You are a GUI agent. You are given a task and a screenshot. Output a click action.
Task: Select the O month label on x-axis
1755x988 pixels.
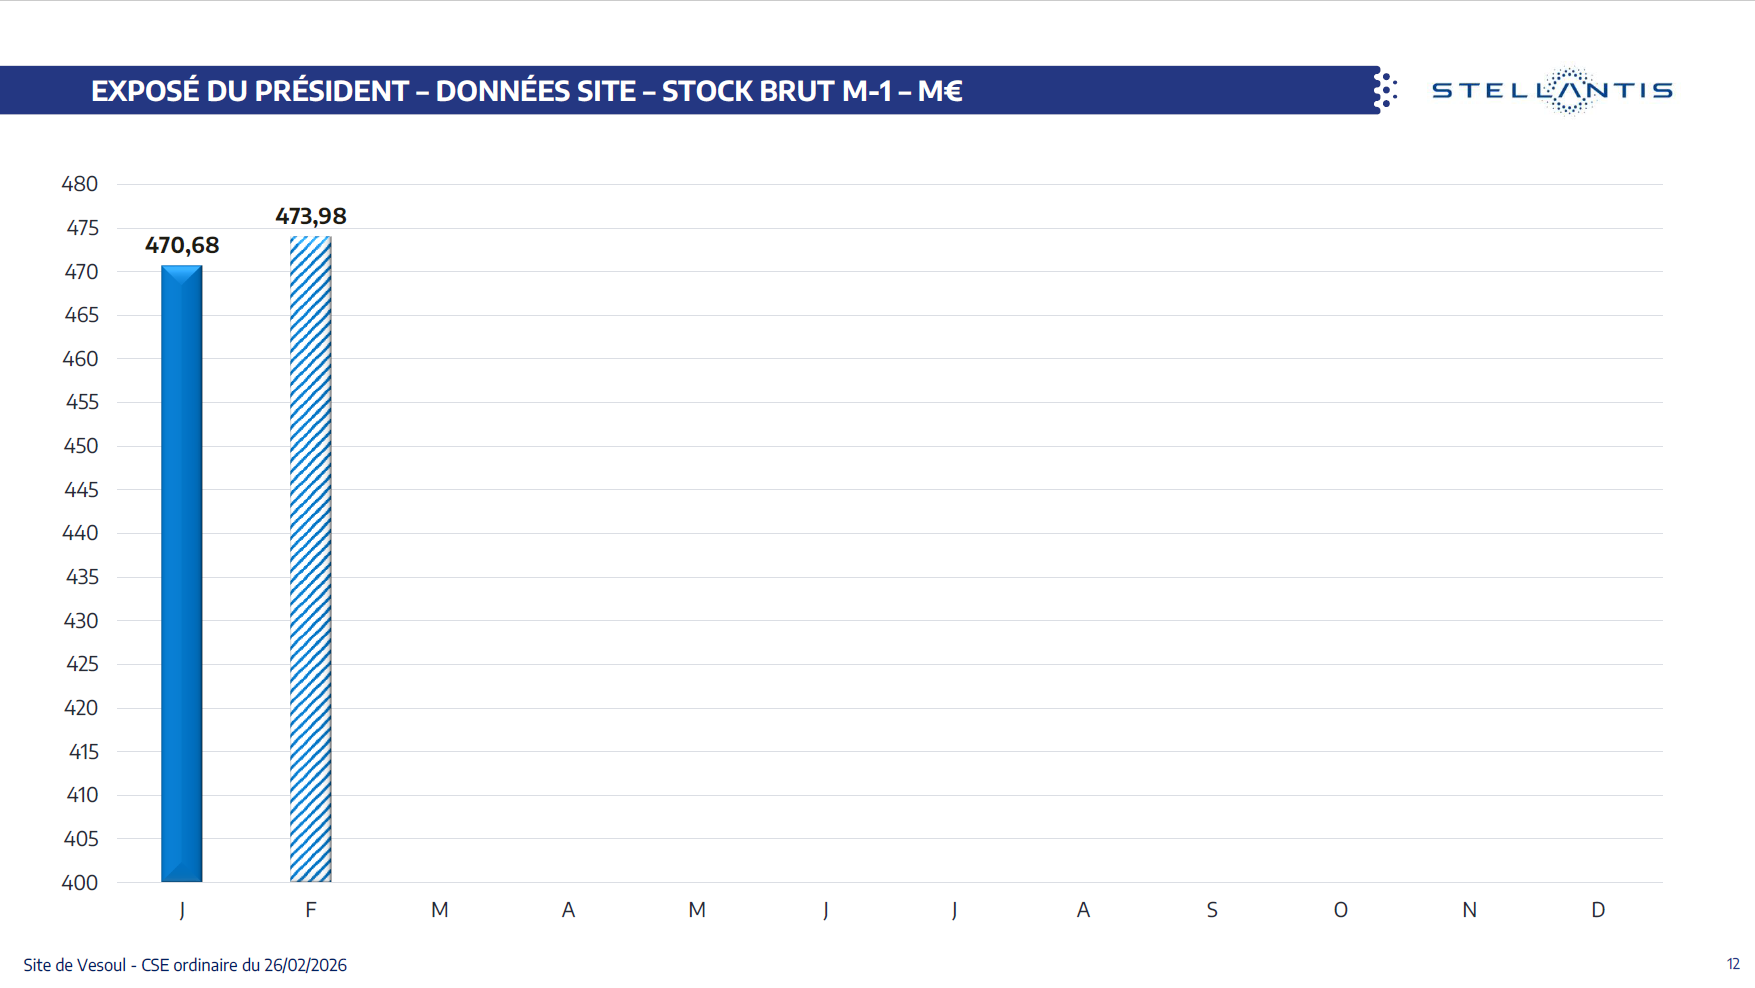click(1340, 910)
